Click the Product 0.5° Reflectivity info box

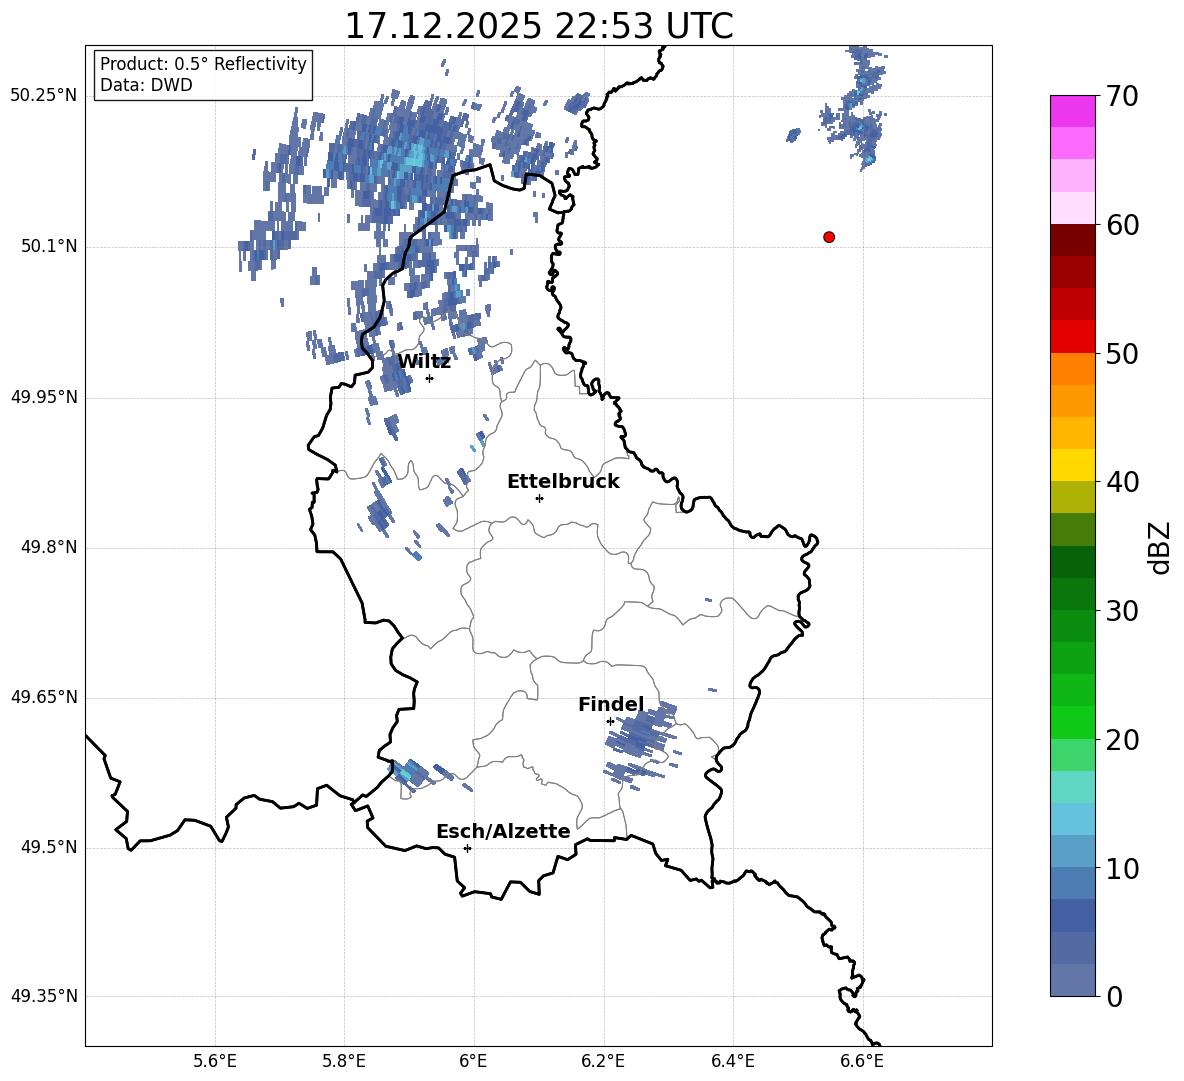point(202,74)
